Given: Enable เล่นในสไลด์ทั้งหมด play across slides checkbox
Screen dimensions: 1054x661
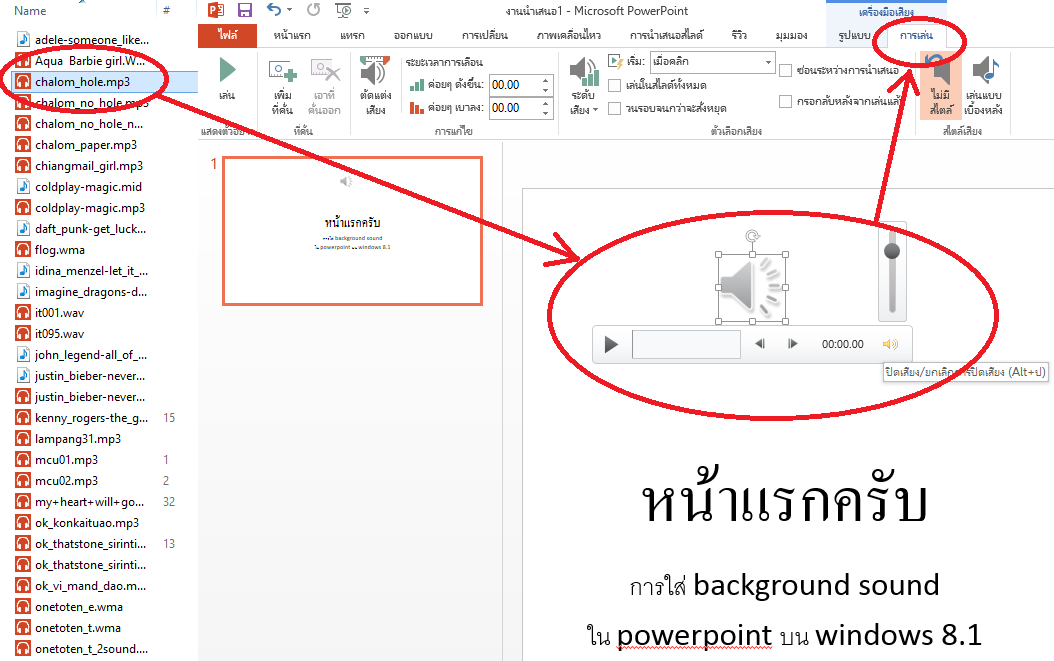Looking at the screenshot, I should pos(614,85).
